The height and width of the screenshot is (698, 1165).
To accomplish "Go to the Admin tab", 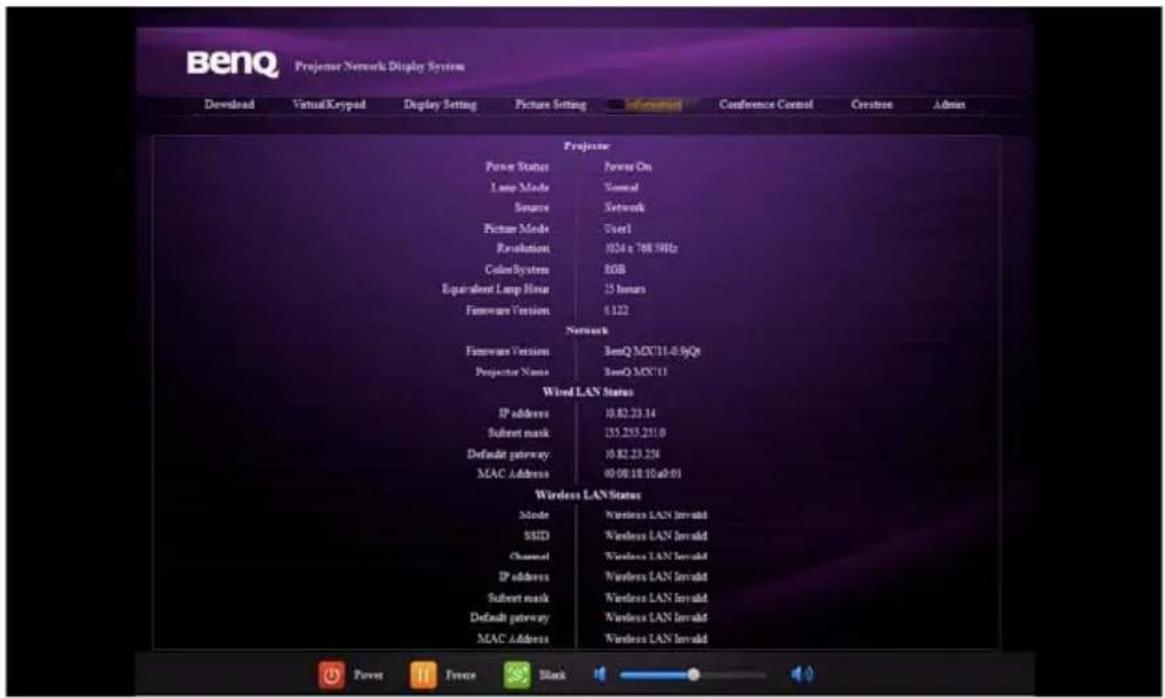I will 949,104.
